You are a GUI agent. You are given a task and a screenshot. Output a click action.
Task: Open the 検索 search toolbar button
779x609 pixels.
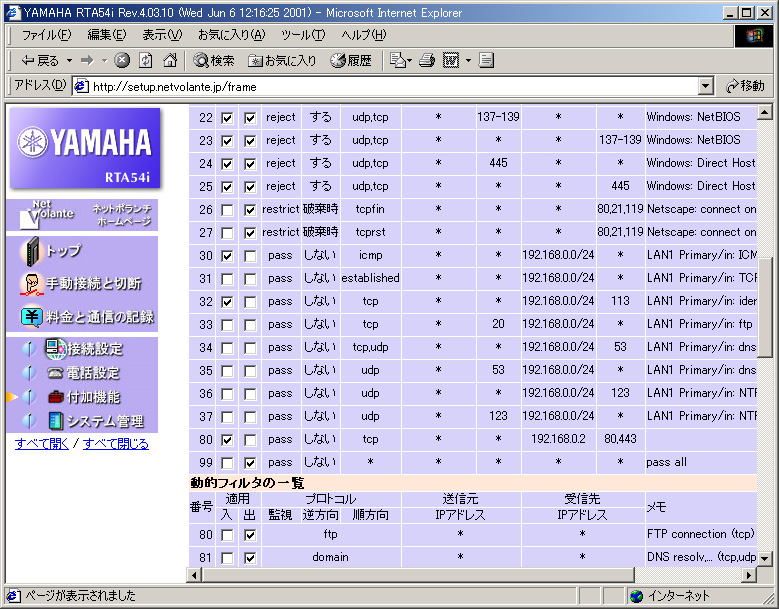pos(214,61)
